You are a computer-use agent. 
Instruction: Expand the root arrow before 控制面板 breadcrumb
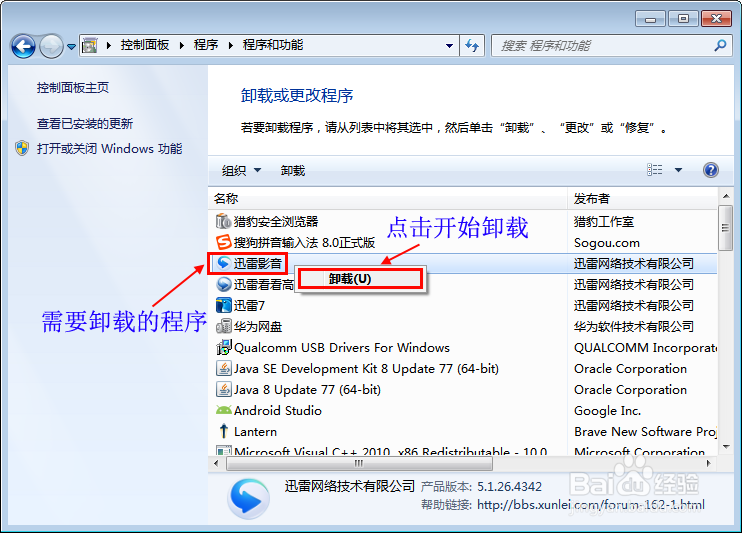point(109,45)
